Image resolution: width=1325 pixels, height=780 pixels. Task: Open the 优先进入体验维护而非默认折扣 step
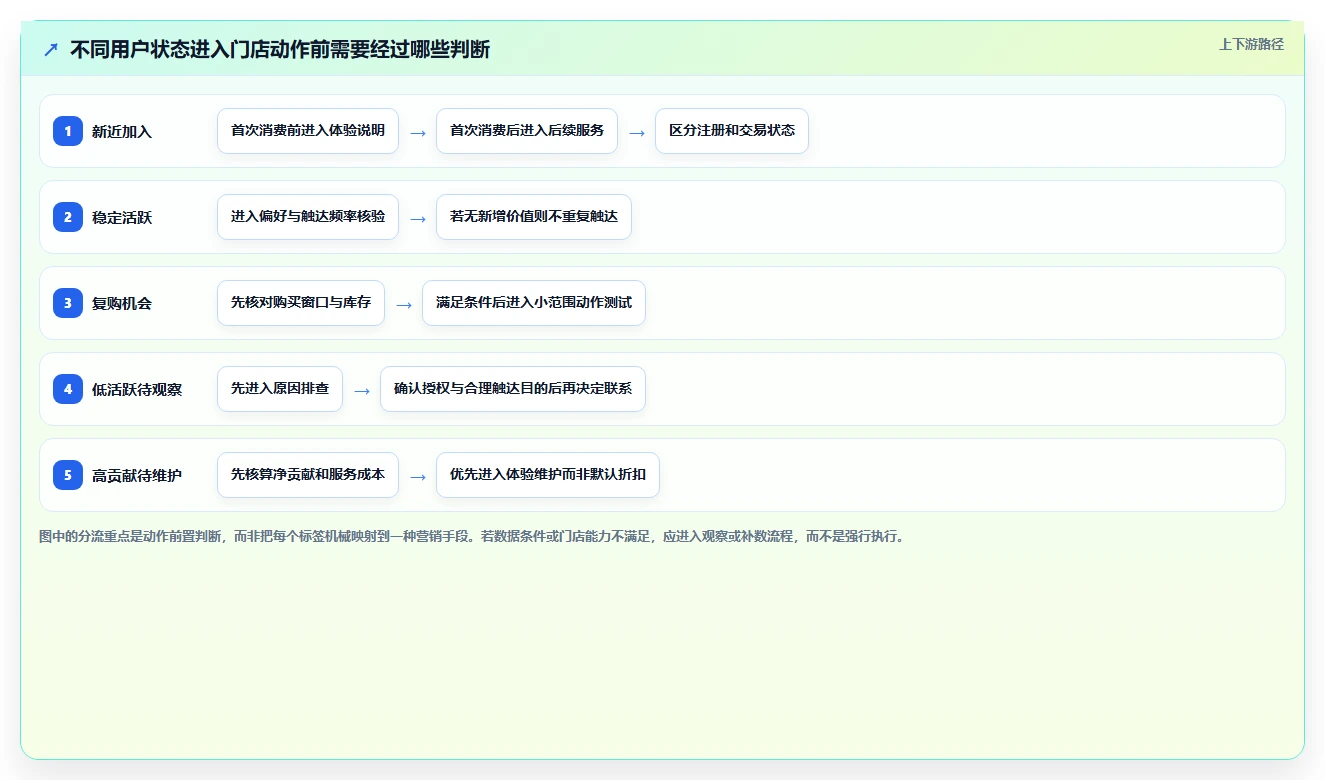pos(548,475)
